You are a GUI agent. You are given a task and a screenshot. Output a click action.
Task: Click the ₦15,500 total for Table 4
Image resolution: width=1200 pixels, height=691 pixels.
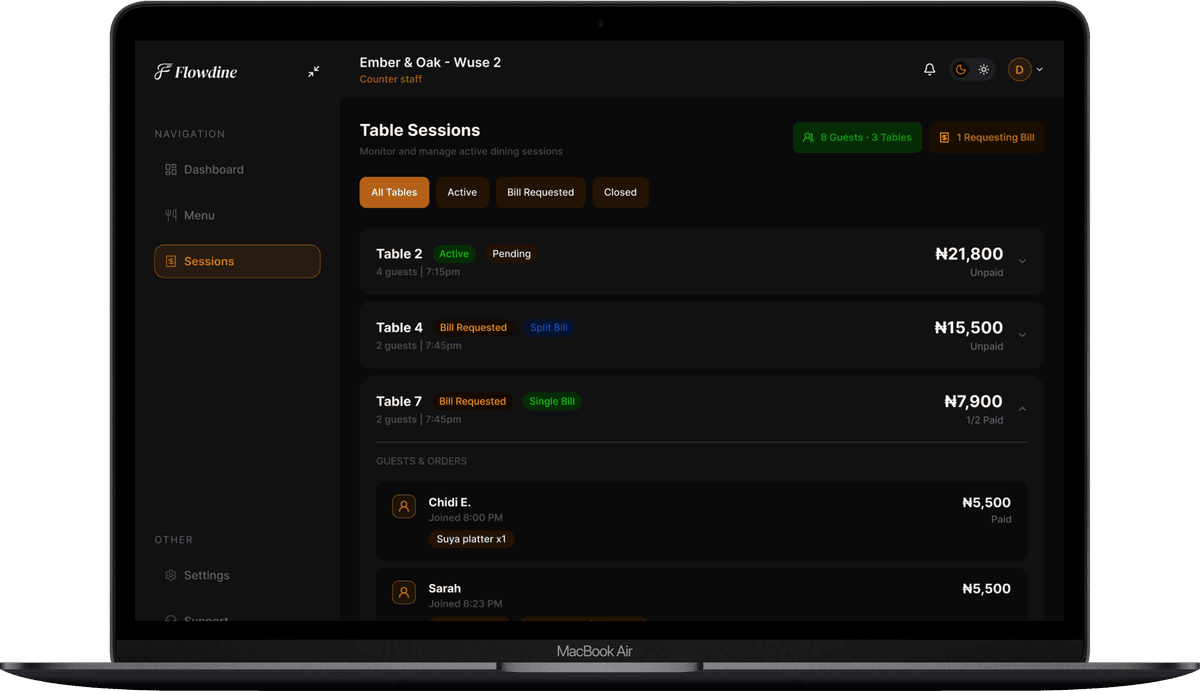click(969, 327)
